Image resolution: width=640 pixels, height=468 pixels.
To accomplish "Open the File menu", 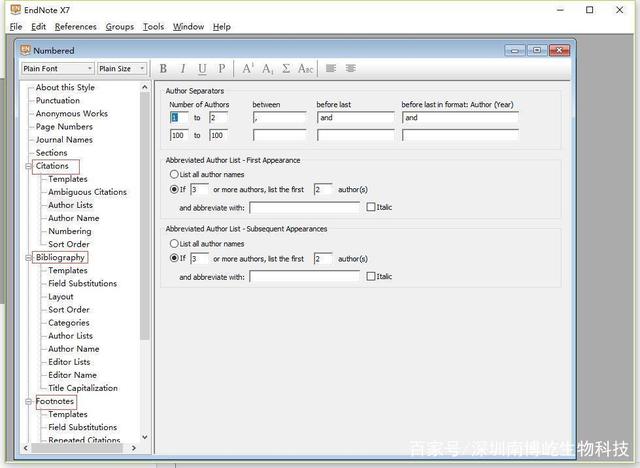I will click(16, 27).
